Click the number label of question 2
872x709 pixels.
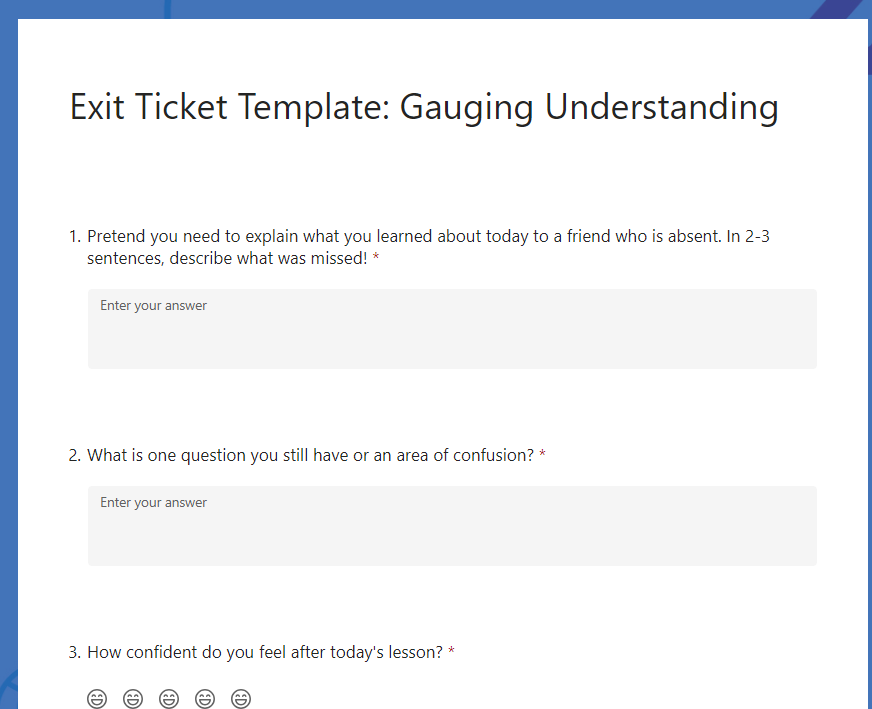75,455
